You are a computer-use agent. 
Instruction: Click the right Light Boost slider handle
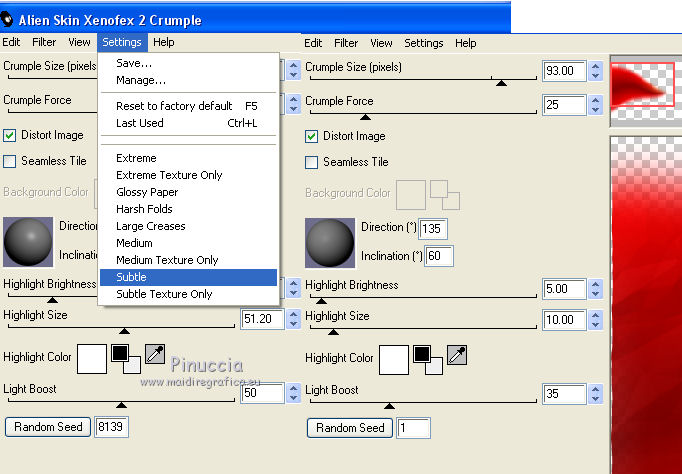tap(389, 406)
